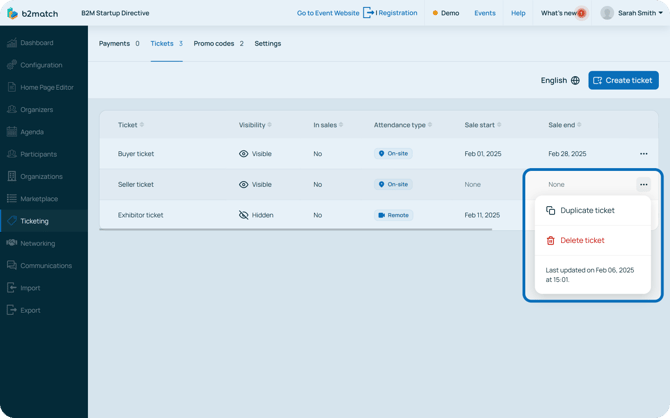Click the b2match logo icon
The height and width of the screenshot is (418, 670).
tap(12, 13)
